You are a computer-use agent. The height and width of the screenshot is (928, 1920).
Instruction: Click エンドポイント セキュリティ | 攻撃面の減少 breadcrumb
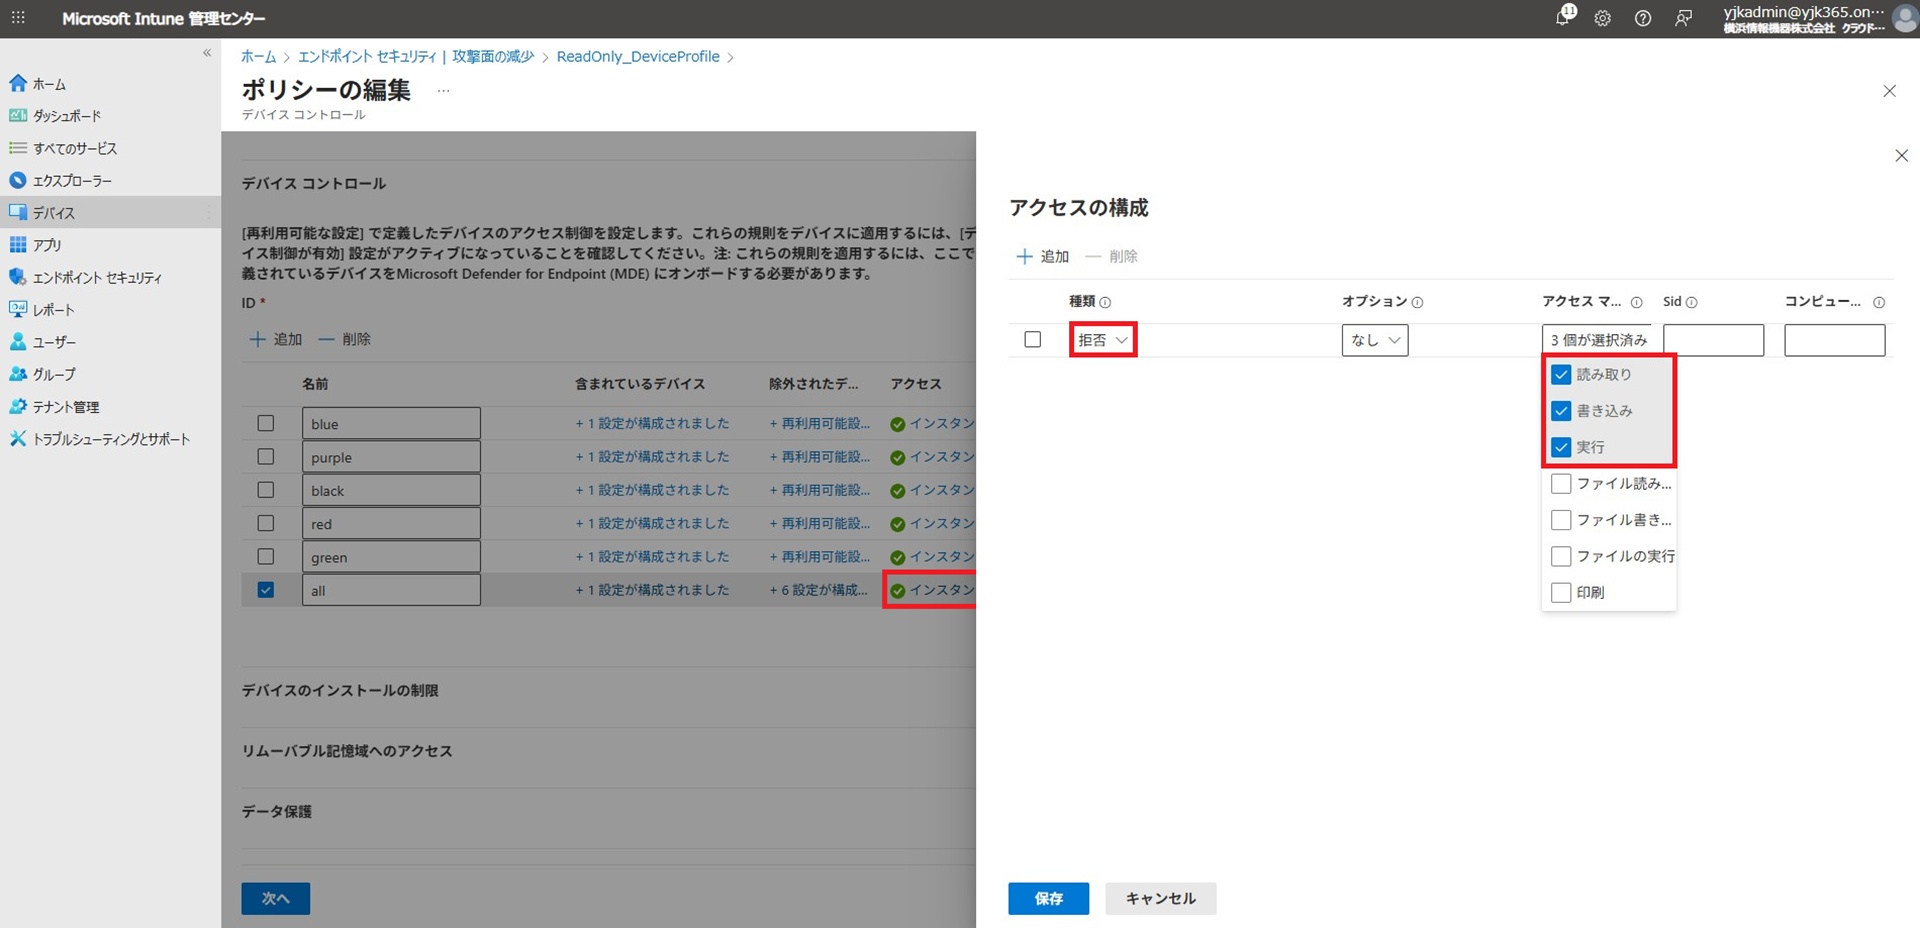(x=416, y=57)
